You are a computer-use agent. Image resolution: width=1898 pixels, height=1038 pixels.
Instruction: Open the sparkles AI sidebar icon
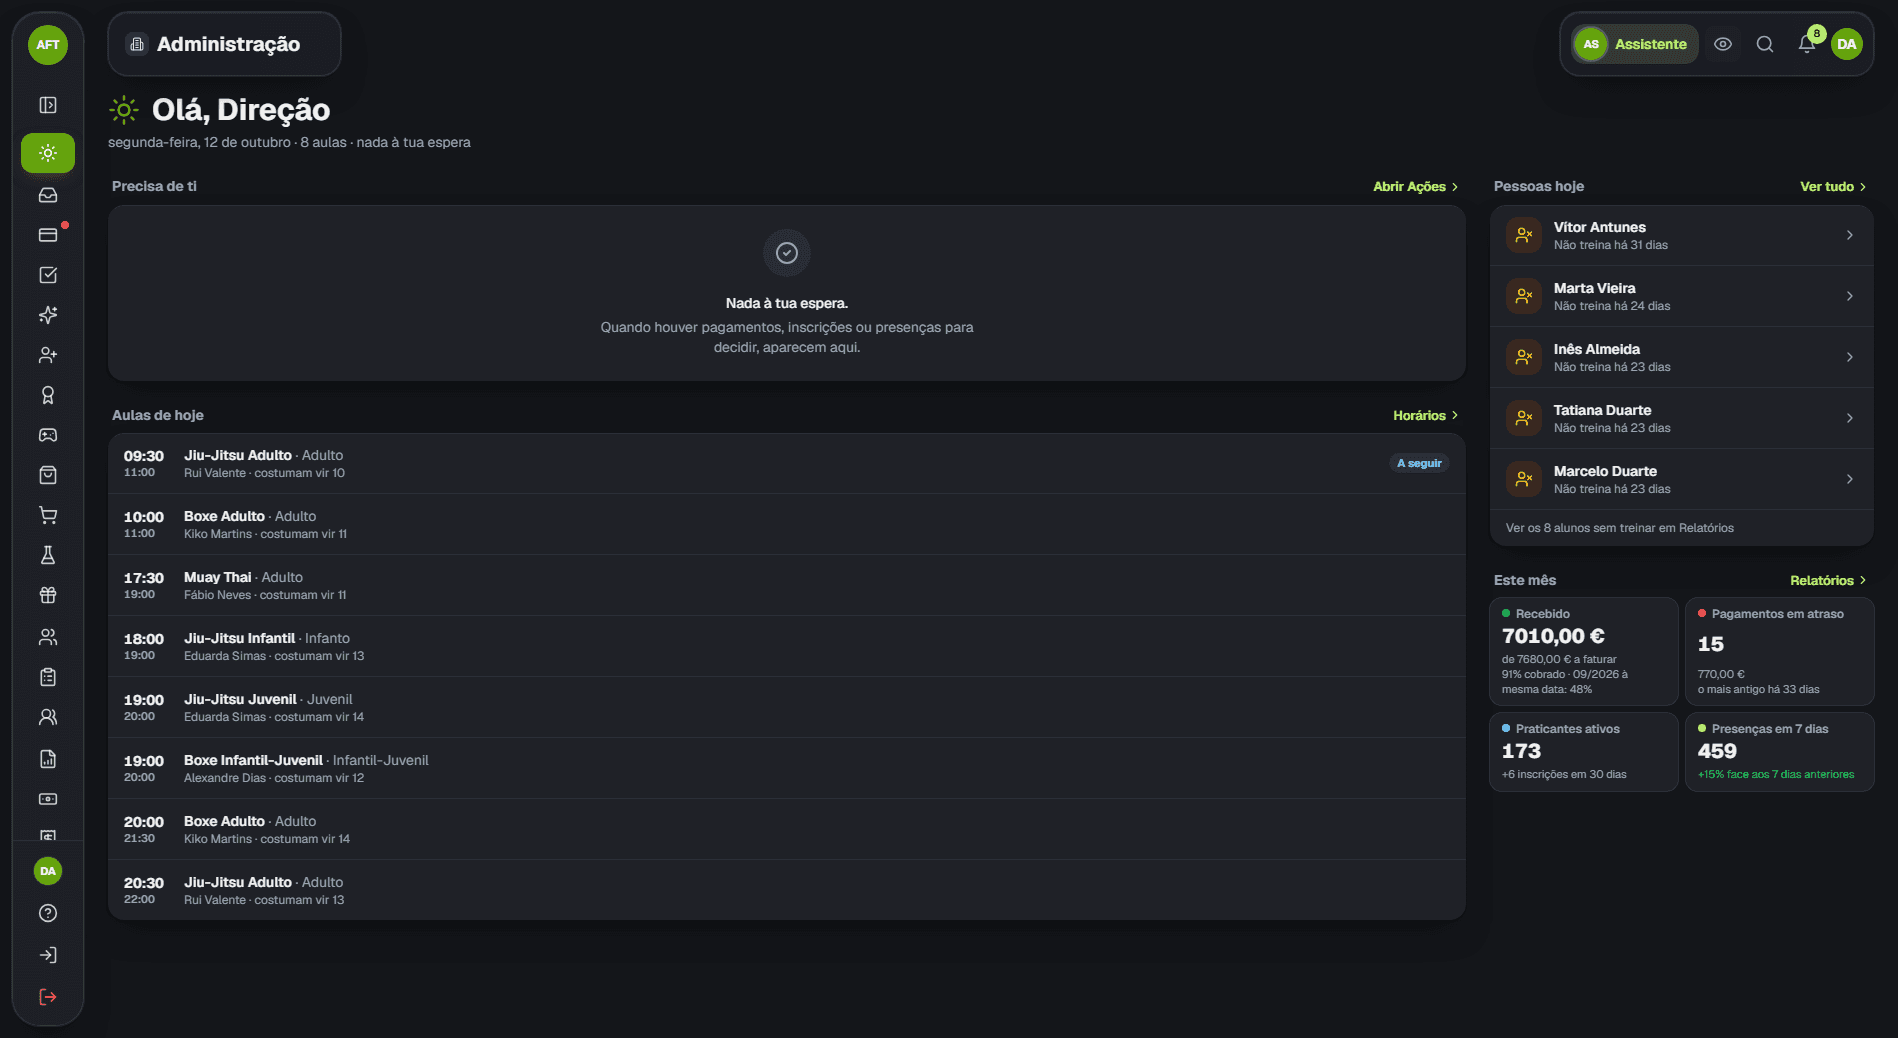pos(48,315)
